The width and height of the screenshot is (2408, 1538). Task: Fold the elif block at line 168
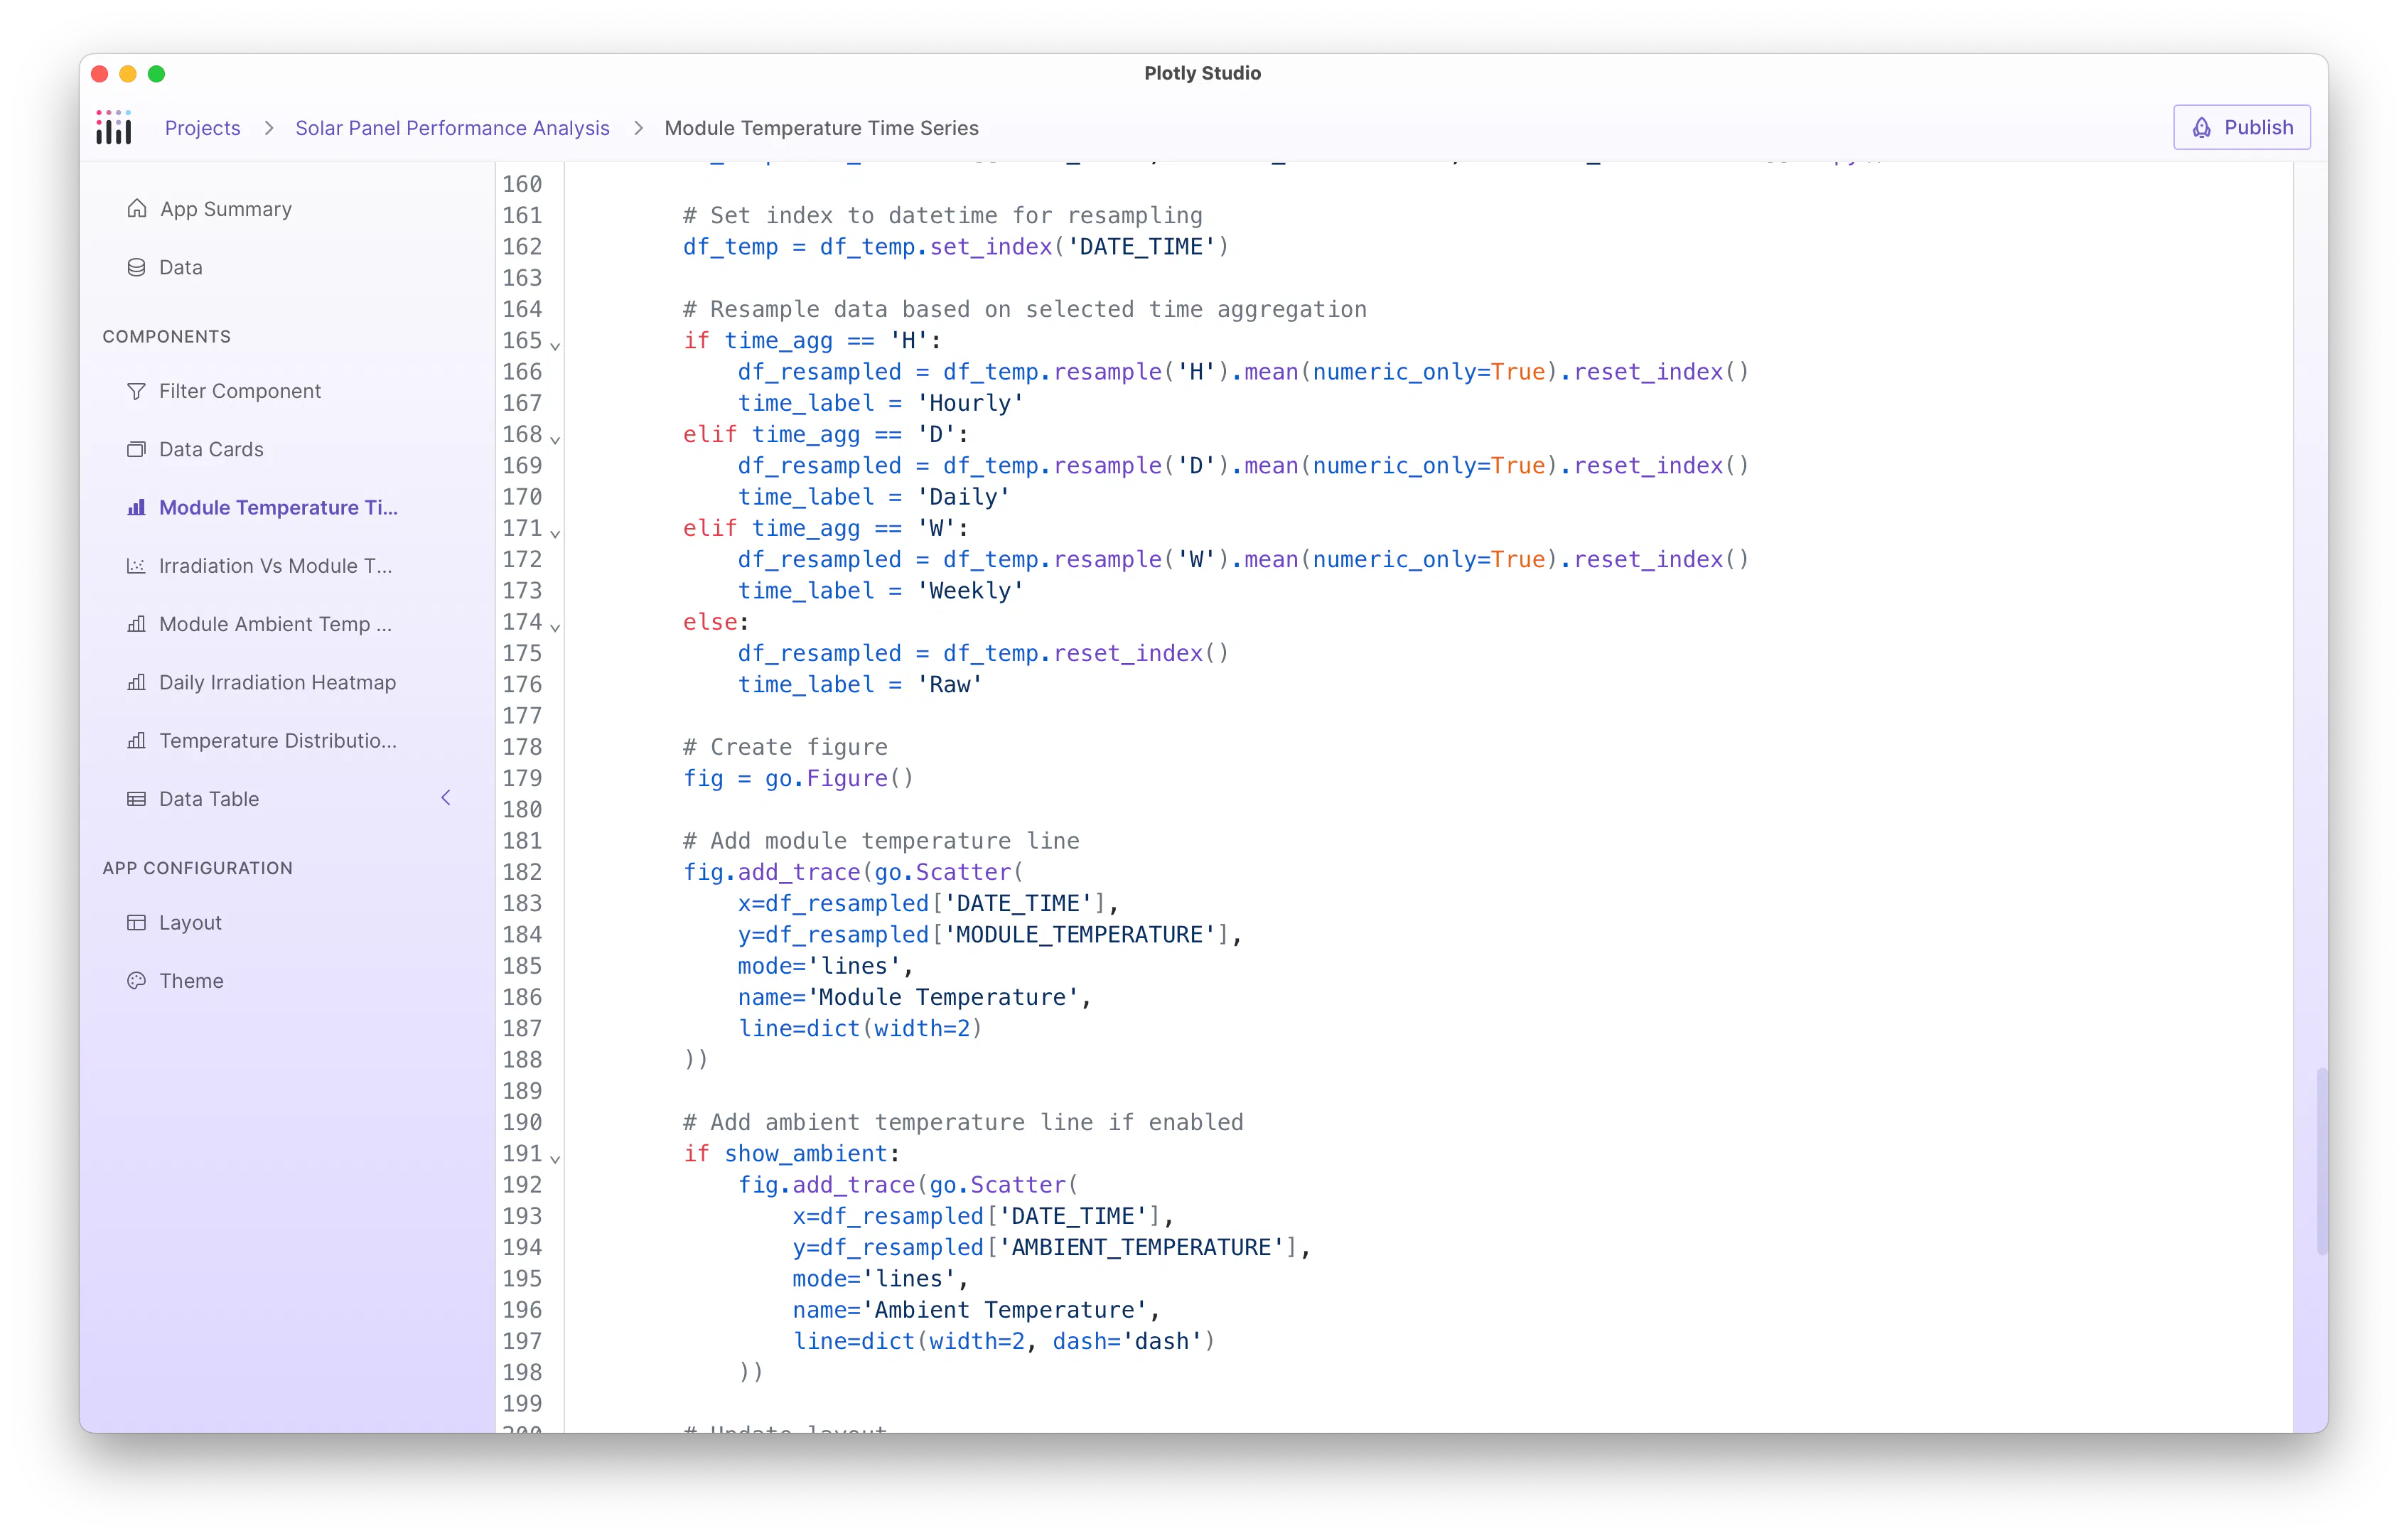tap(555, 439)
